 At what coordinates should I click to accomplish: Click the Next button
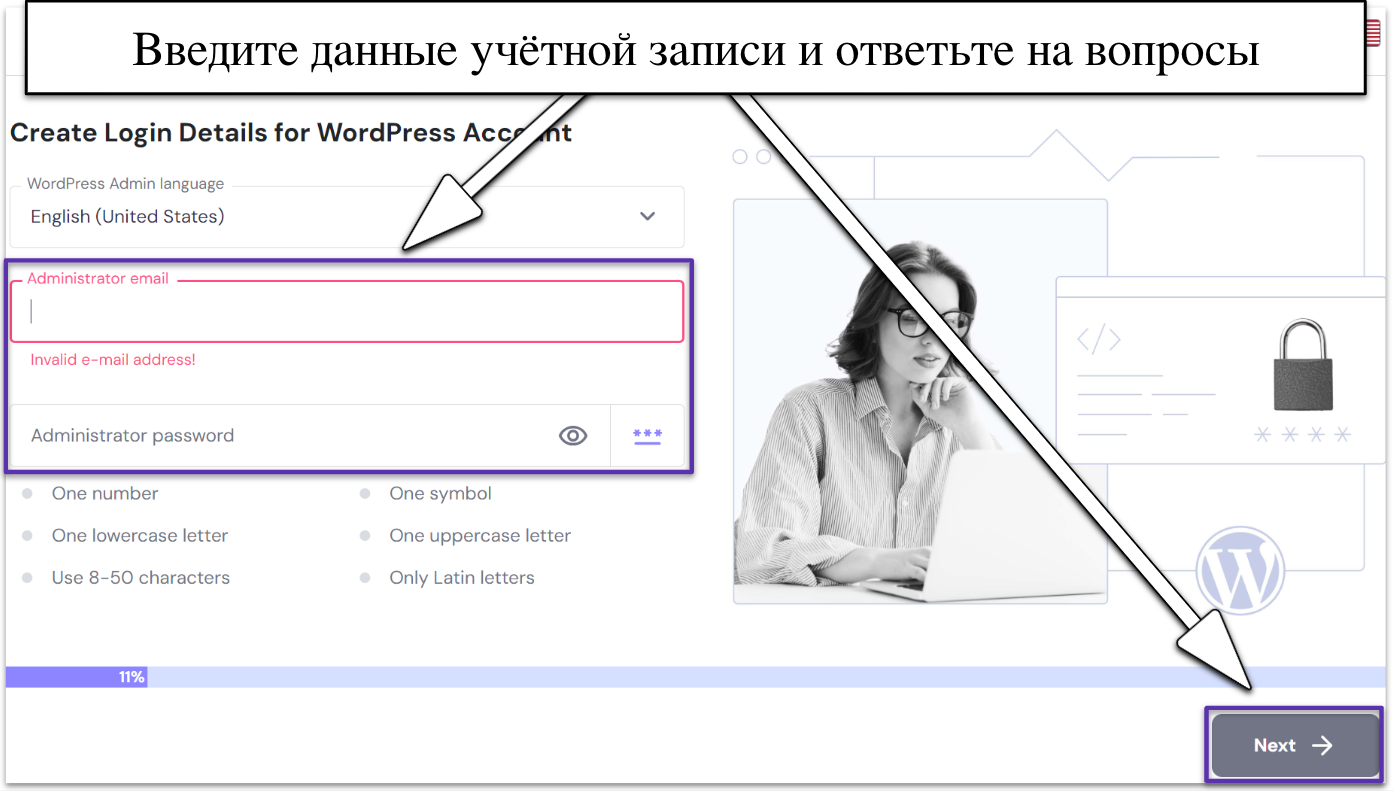pyautogui.click(x=1294, y=744)
